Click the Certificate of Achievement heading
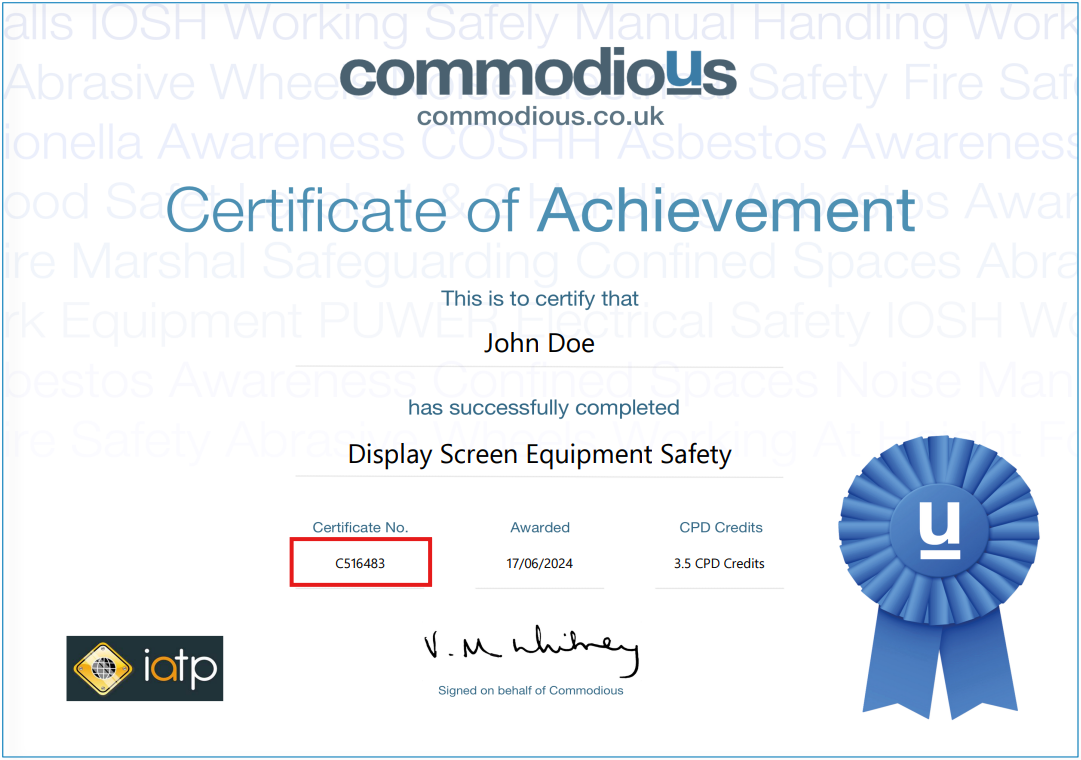 540,210
